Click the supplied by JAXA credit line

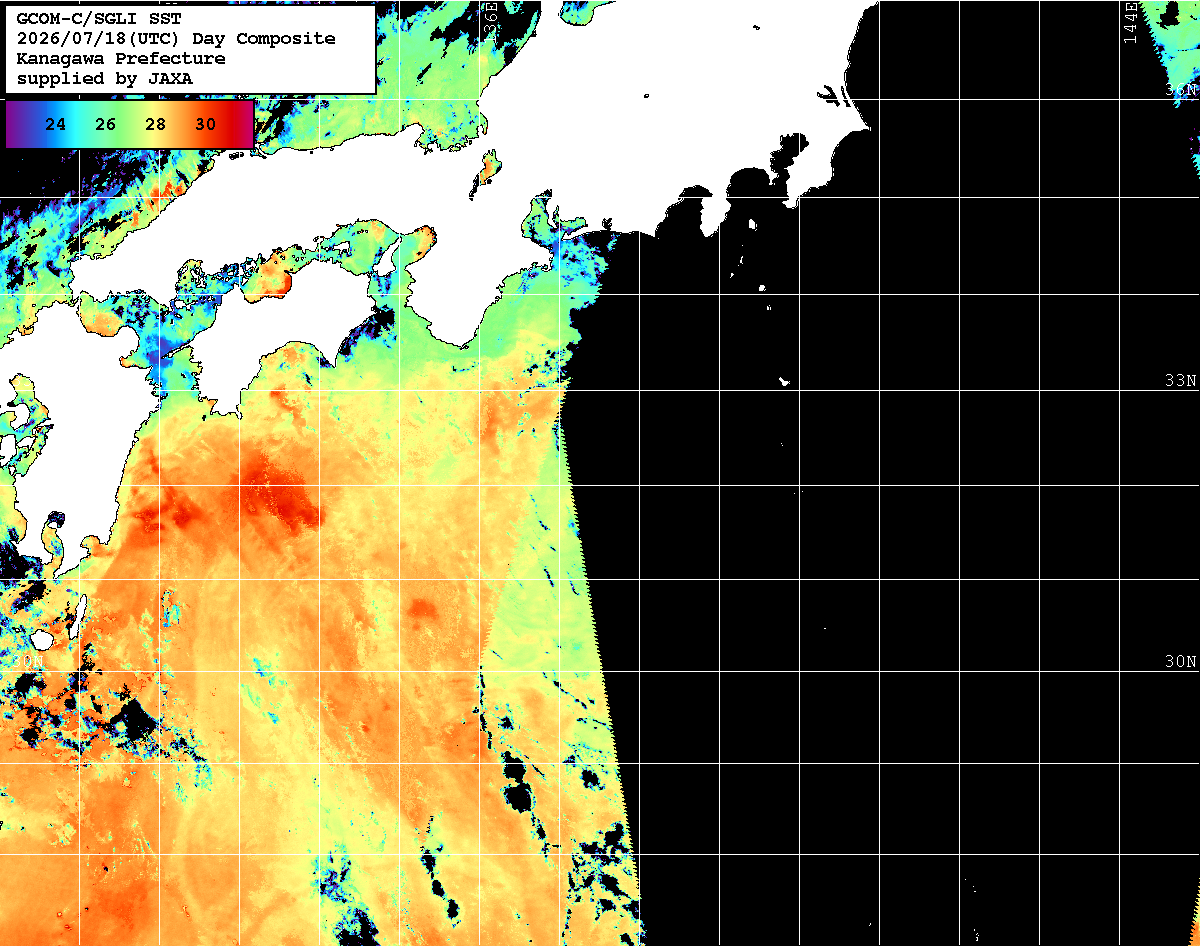[x=105, y=78]
